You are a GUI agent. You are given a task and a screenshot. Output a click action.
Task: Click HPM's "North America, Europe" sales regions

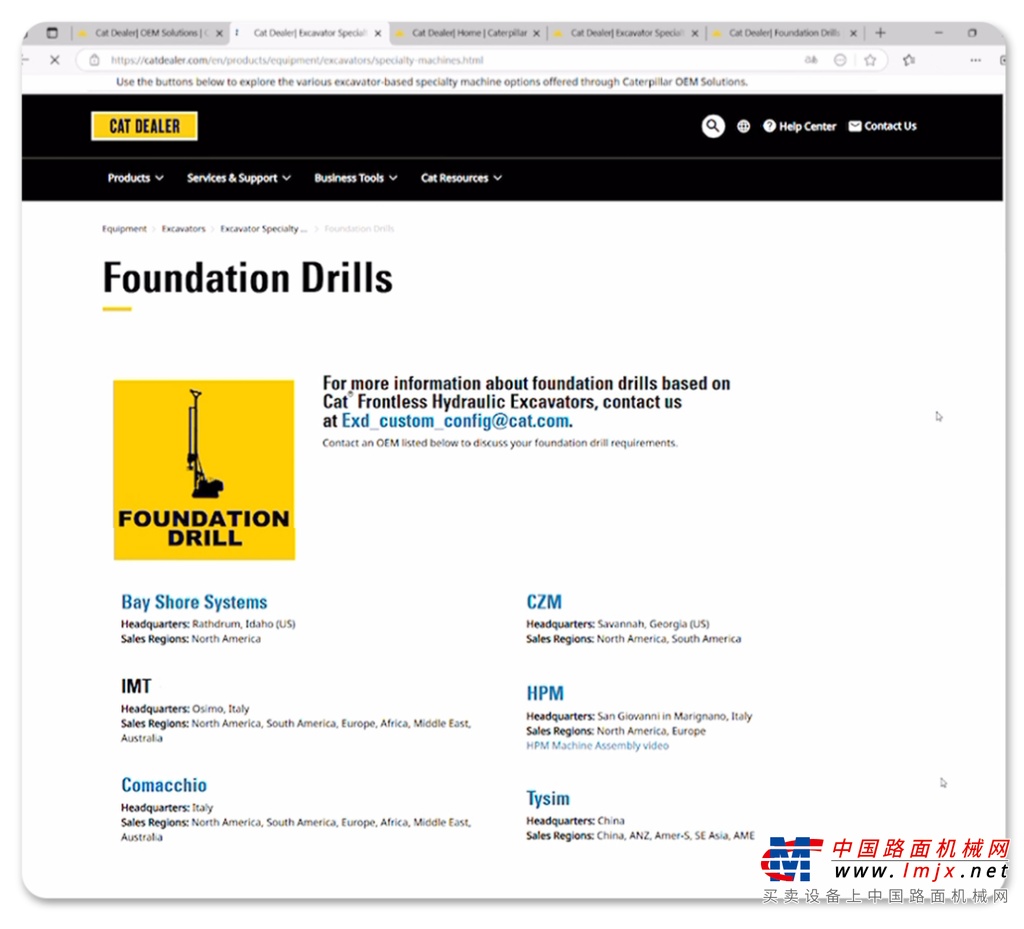(651, 731)
